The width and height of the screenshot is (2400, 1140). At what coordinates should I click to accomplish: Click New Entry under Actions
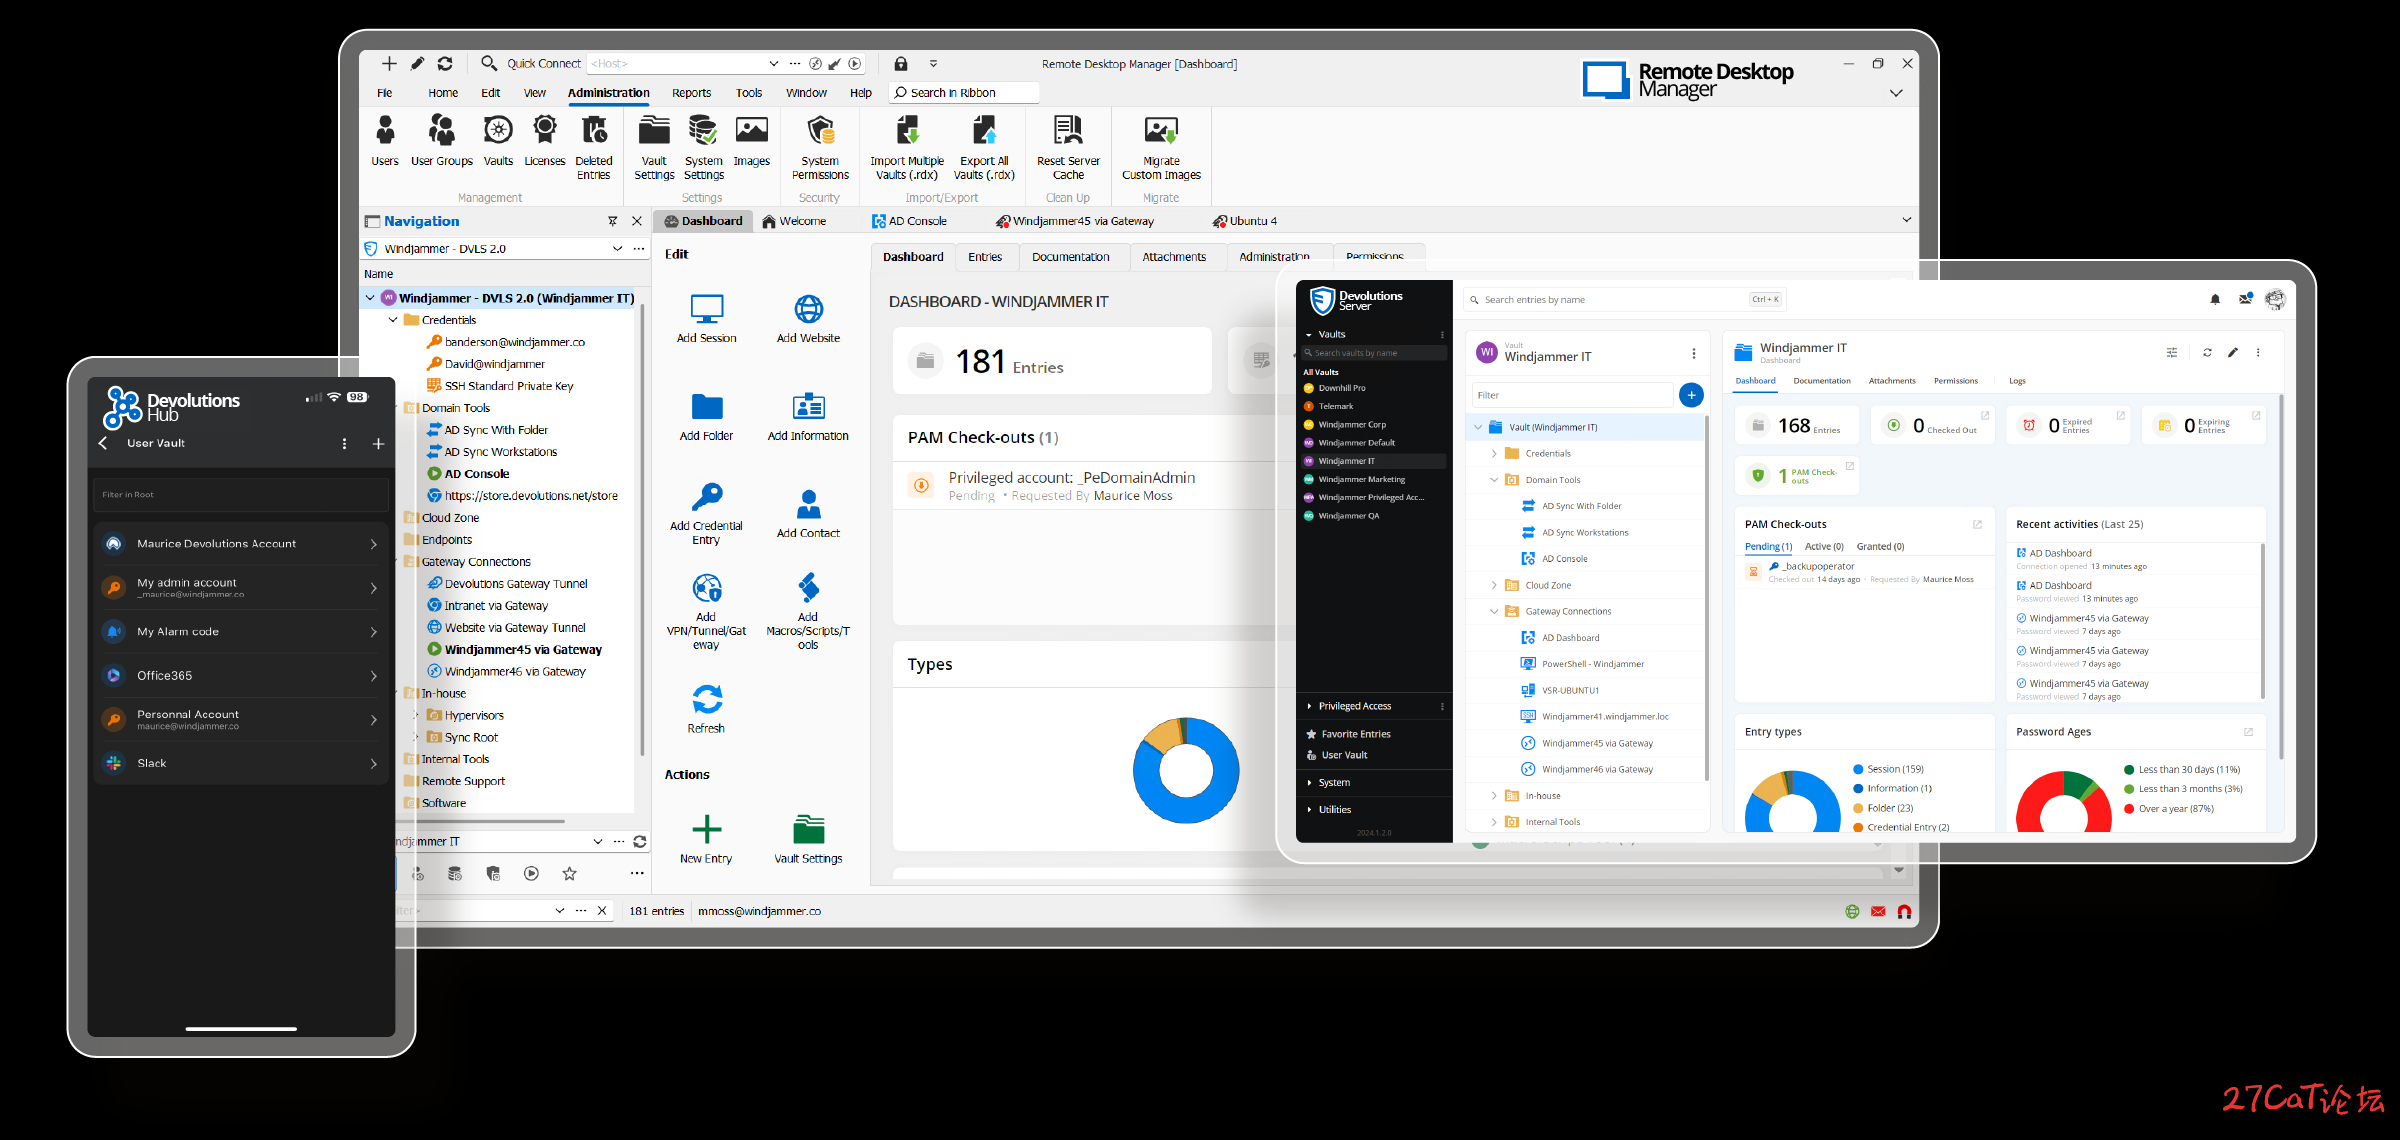[x=706, y=840]
